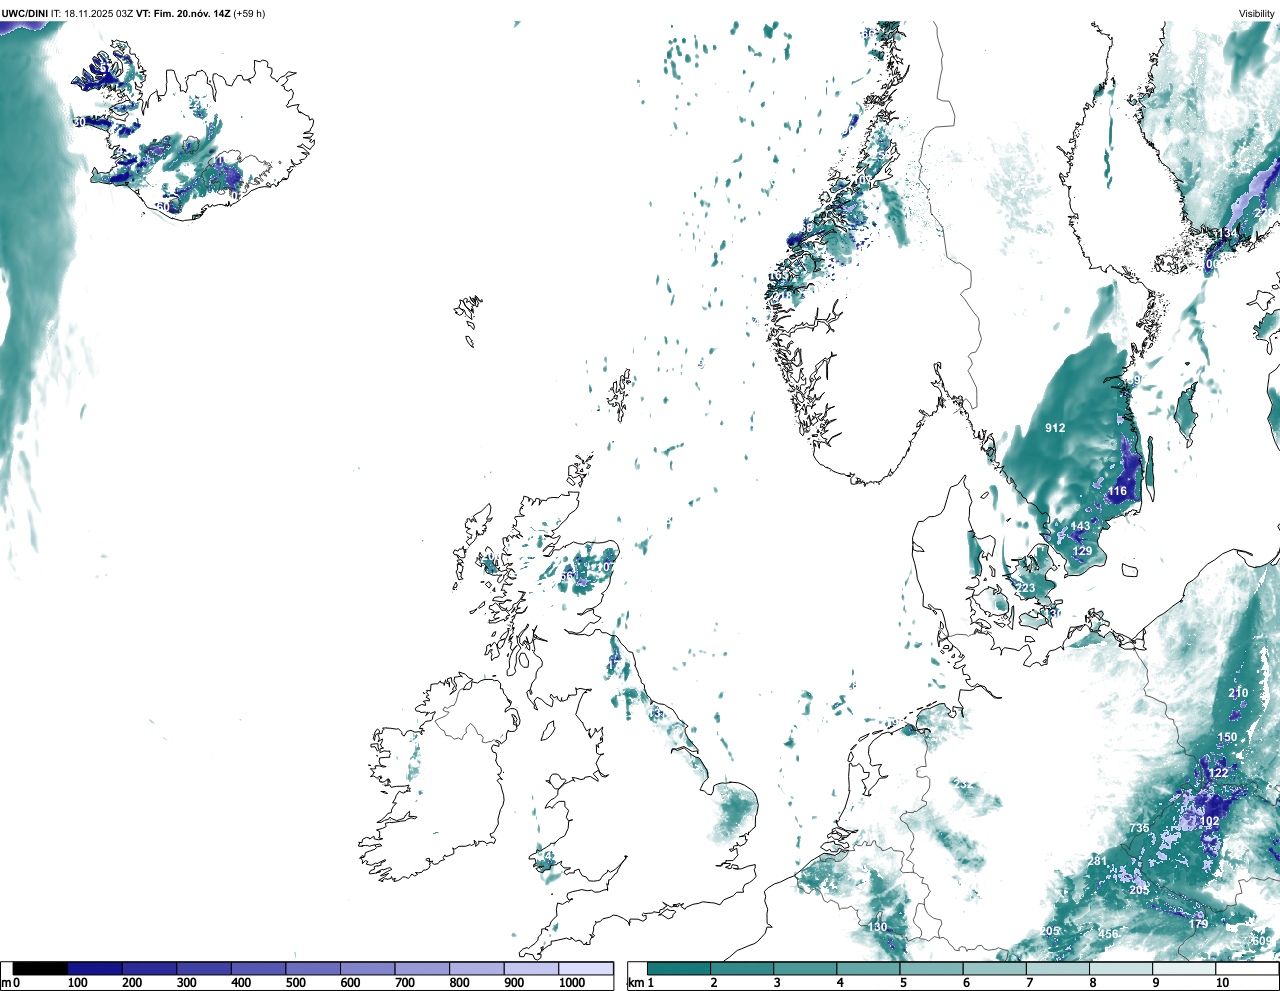
Task: Click the 735 visibility value on the map
Action: click(1139, 828)
